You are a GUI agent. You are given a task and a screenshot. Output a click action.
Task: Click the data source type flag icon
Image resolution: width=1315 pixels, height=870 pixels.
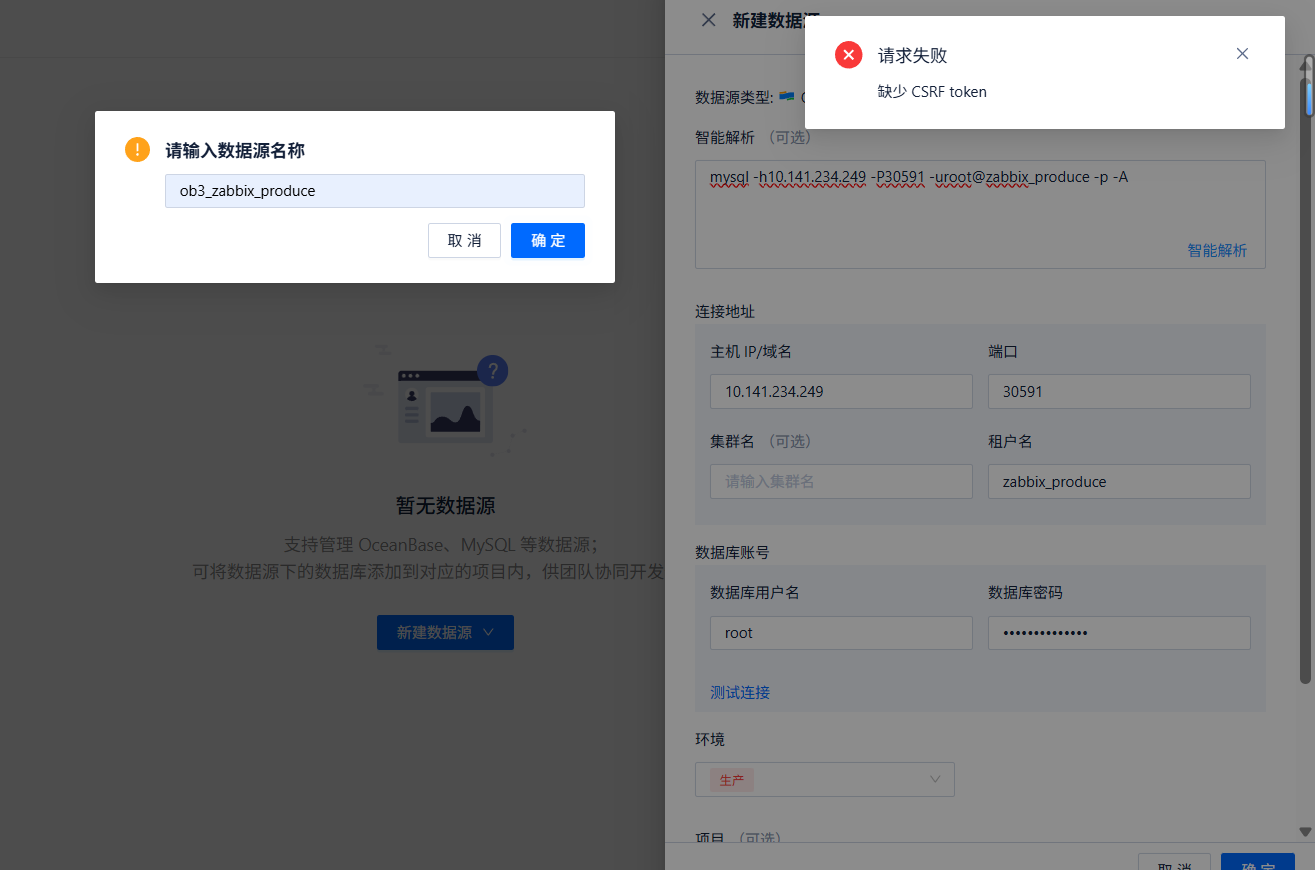click(x=786, y=96)
